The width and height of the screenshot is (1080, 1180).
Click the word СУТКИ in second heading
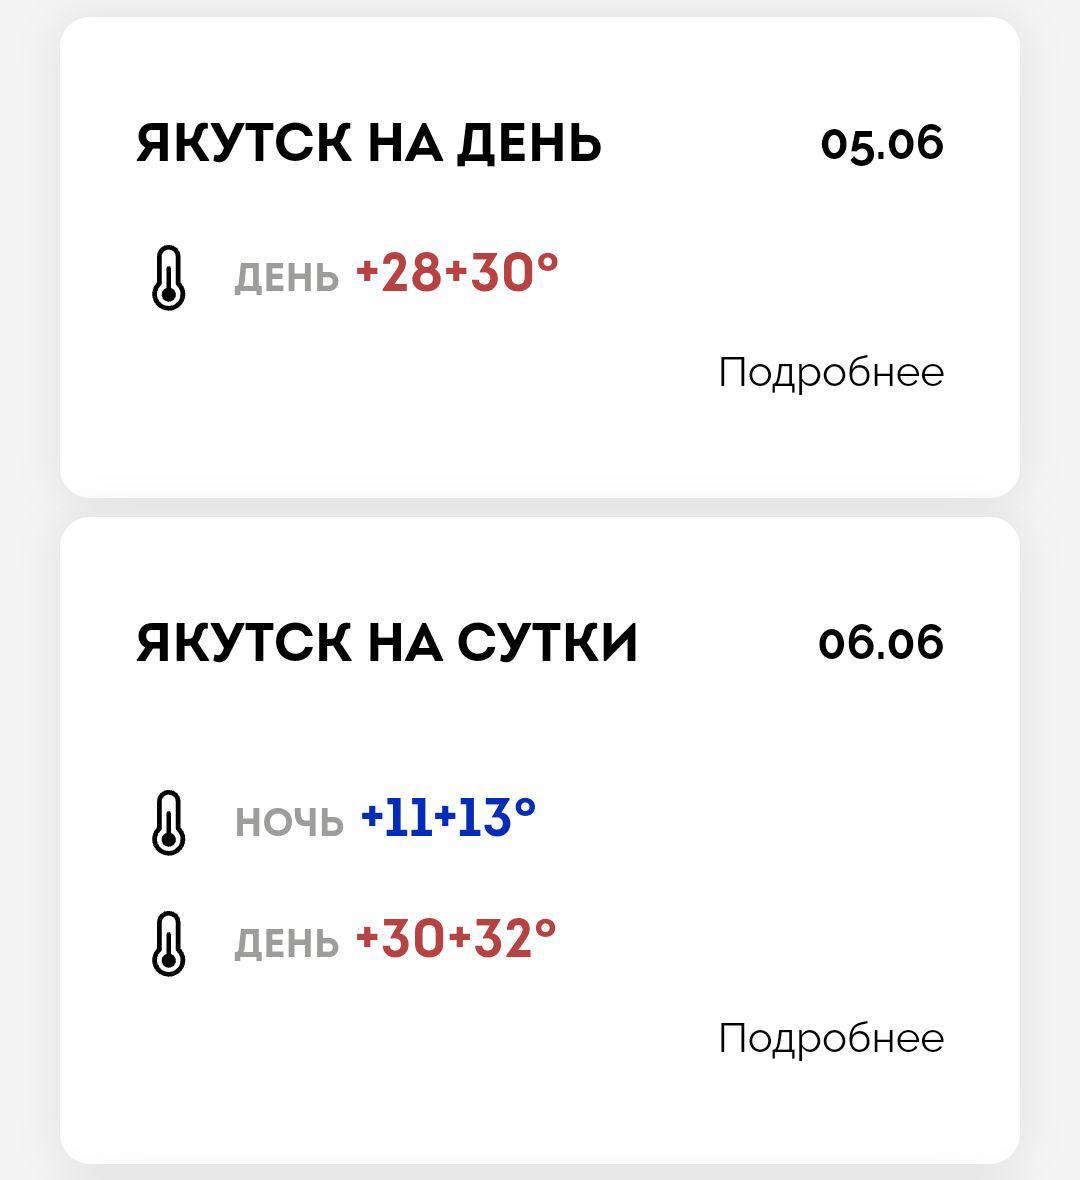548,642
